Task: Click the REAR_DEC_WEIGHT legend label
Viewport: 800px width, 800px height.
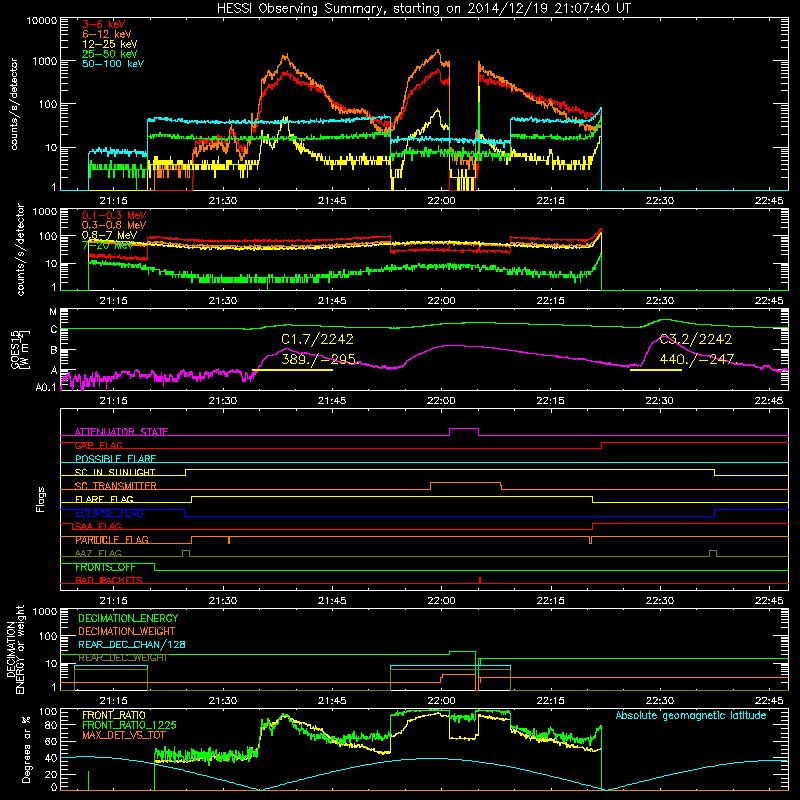Action: 122,658
